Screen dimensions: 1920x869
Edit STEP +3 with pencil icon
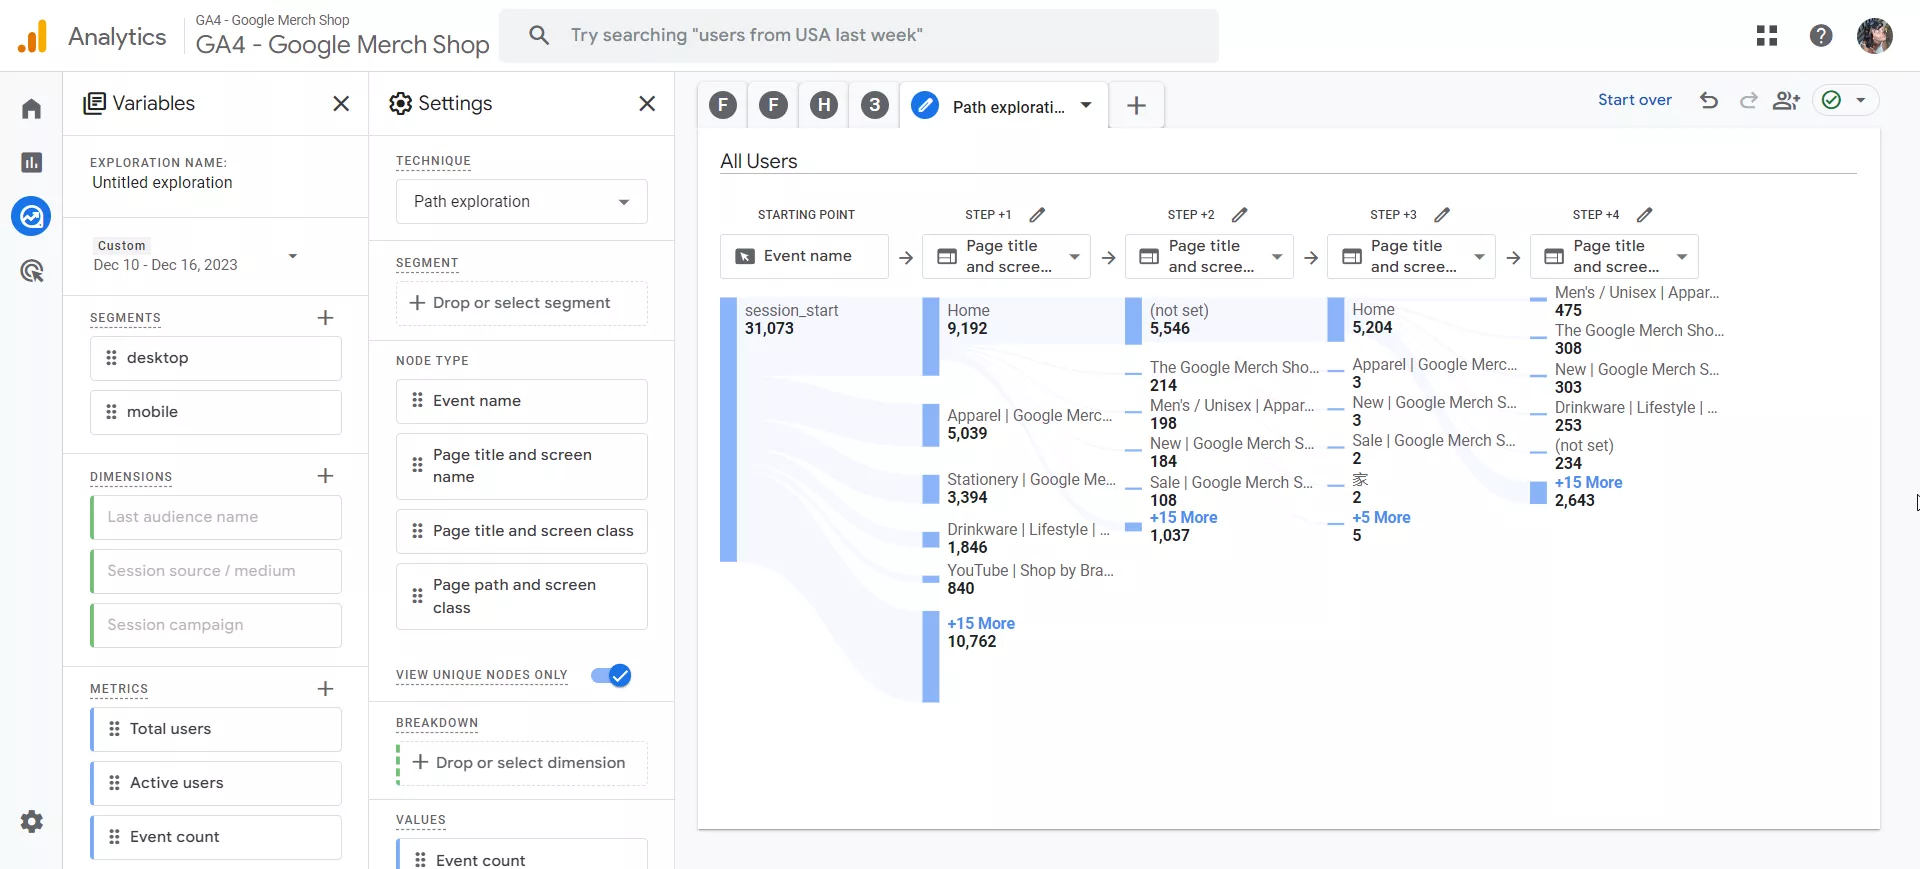coord(1442,215)
